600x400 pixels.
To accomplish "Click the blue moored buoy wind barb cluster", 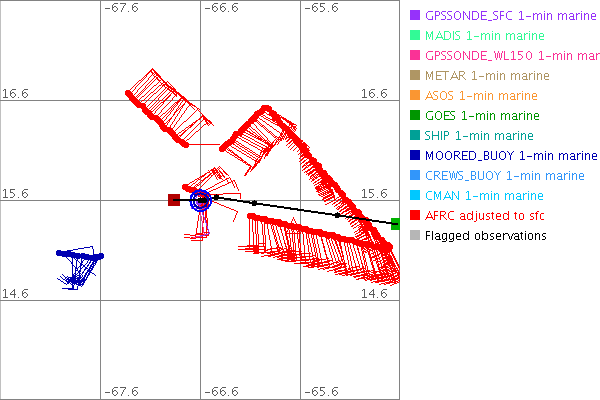I will coord(80,265).
